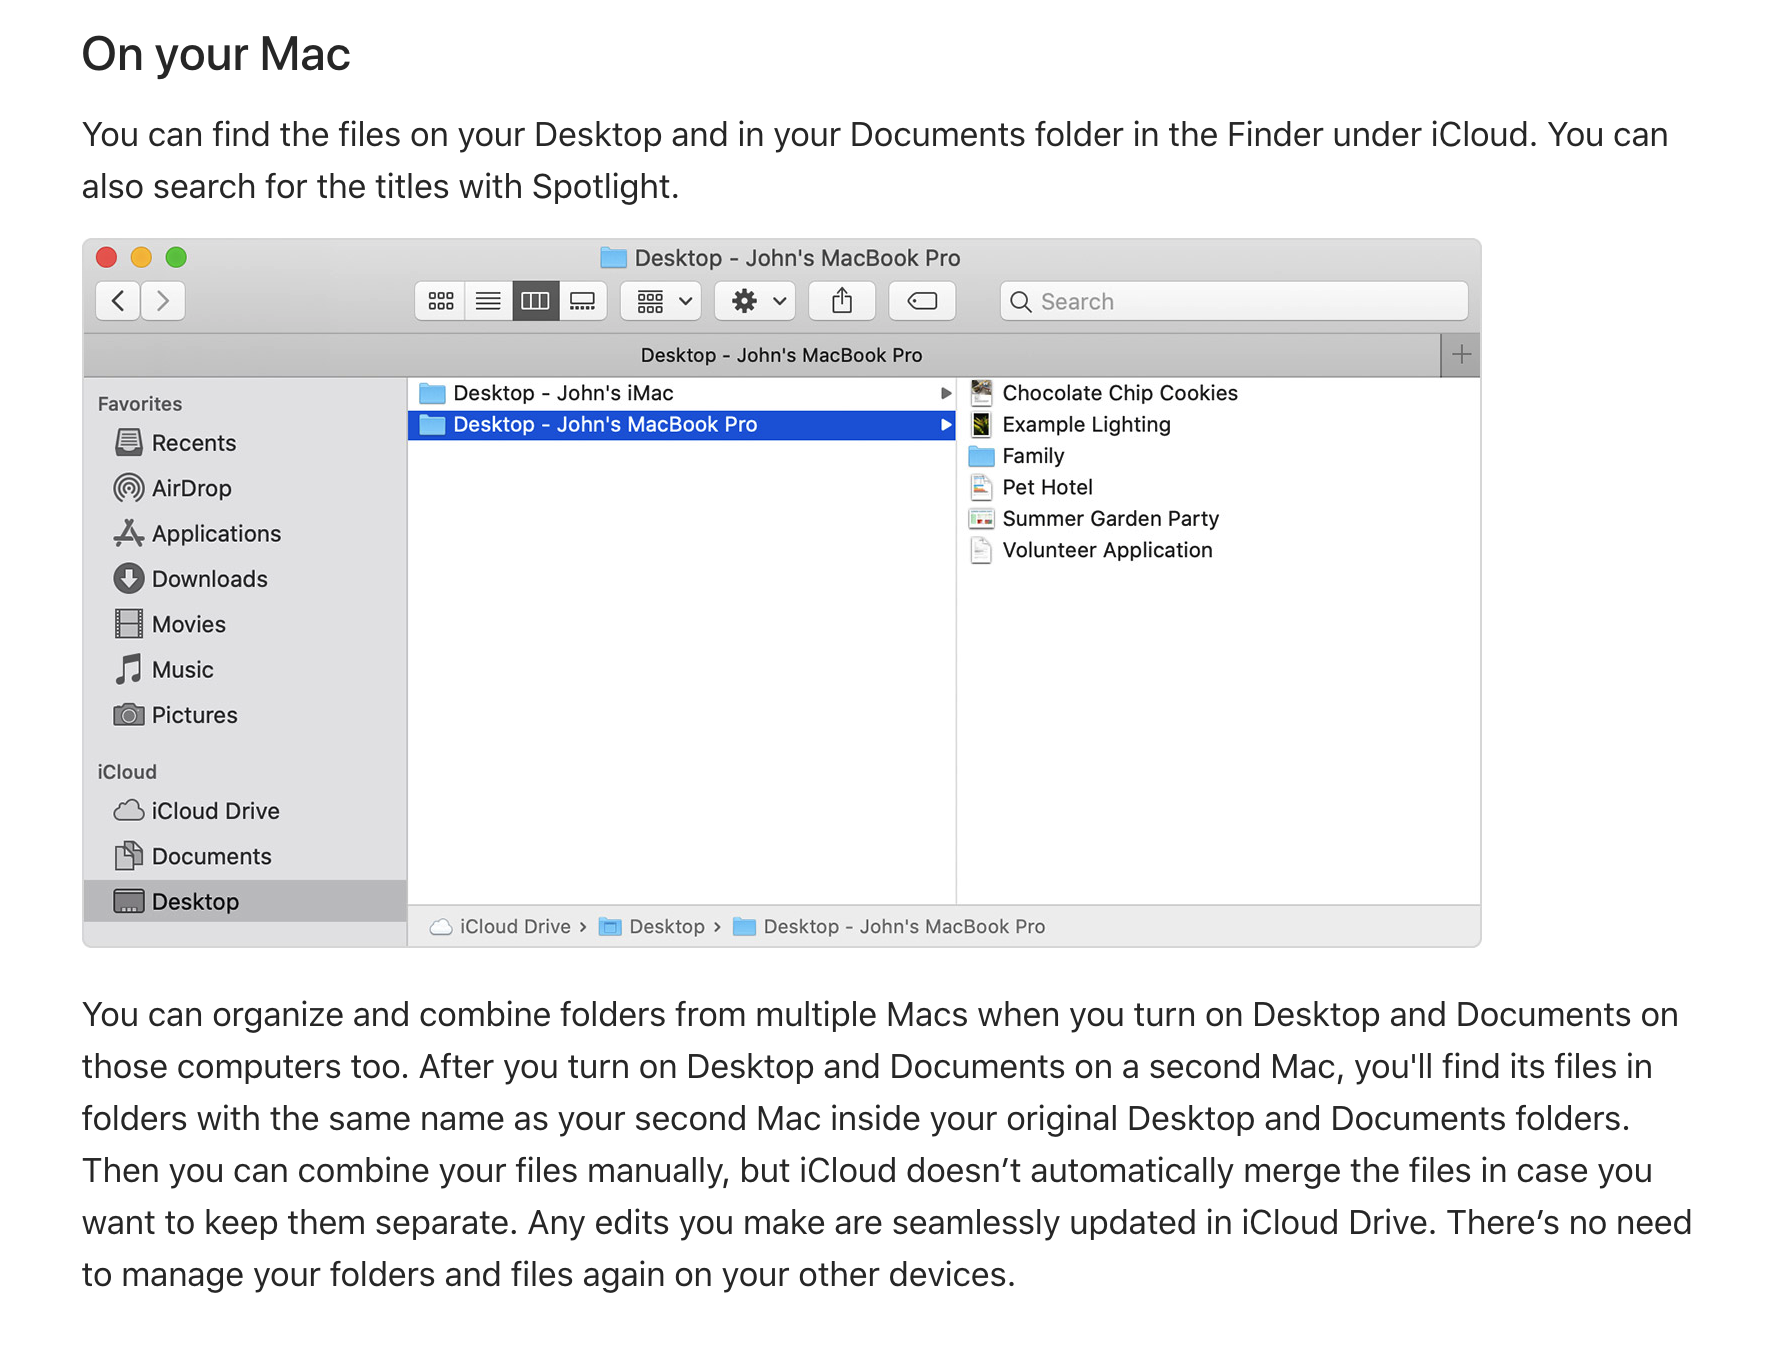This screenshot has width=1786, height=1354.
Task: Switch Finder to icon view
Action: [x=441, y=301]
